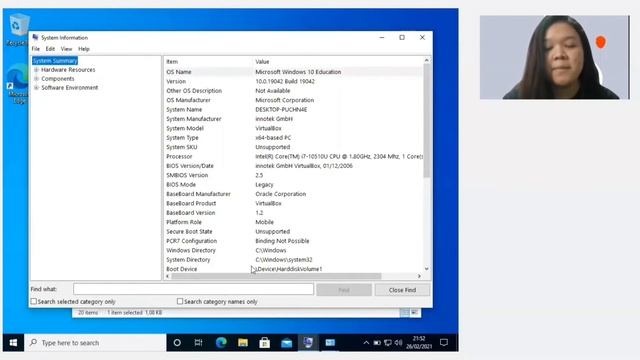Select the OS Name row
The width and height of the screenshot is (640, 360).
pos(293,72)
